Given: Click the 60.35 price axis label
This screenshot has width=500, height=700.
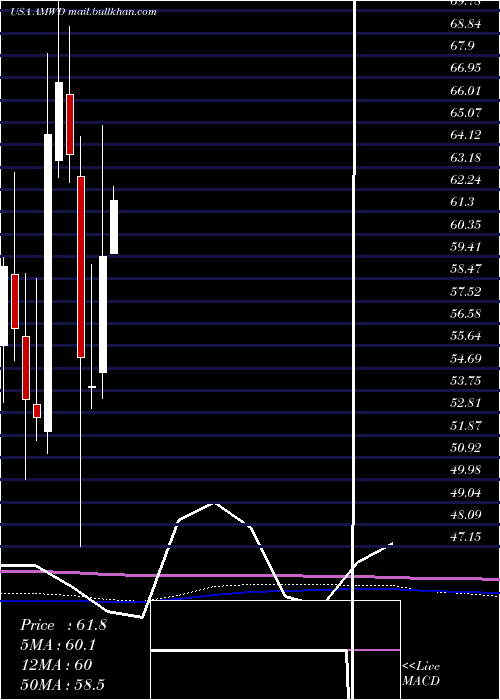Looking at the screenshot, I should click(x=466, y=224).
